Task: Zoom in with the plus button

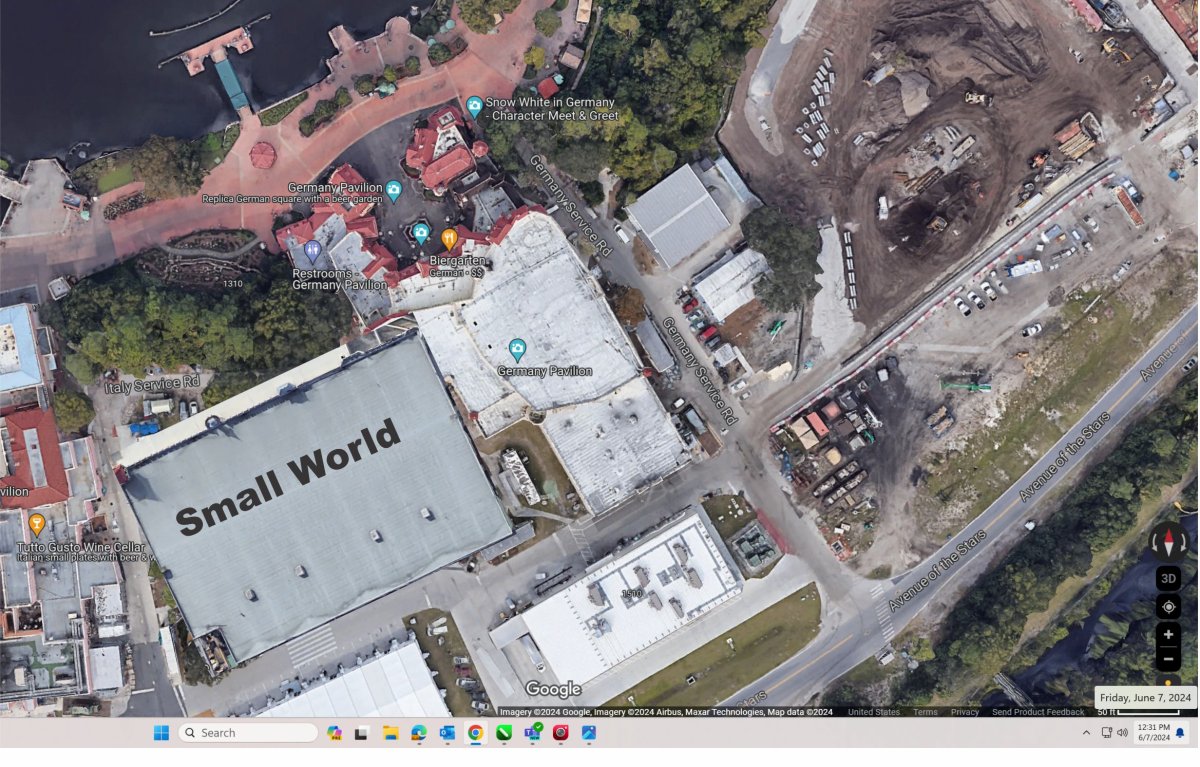Action: coord(1168,635)
